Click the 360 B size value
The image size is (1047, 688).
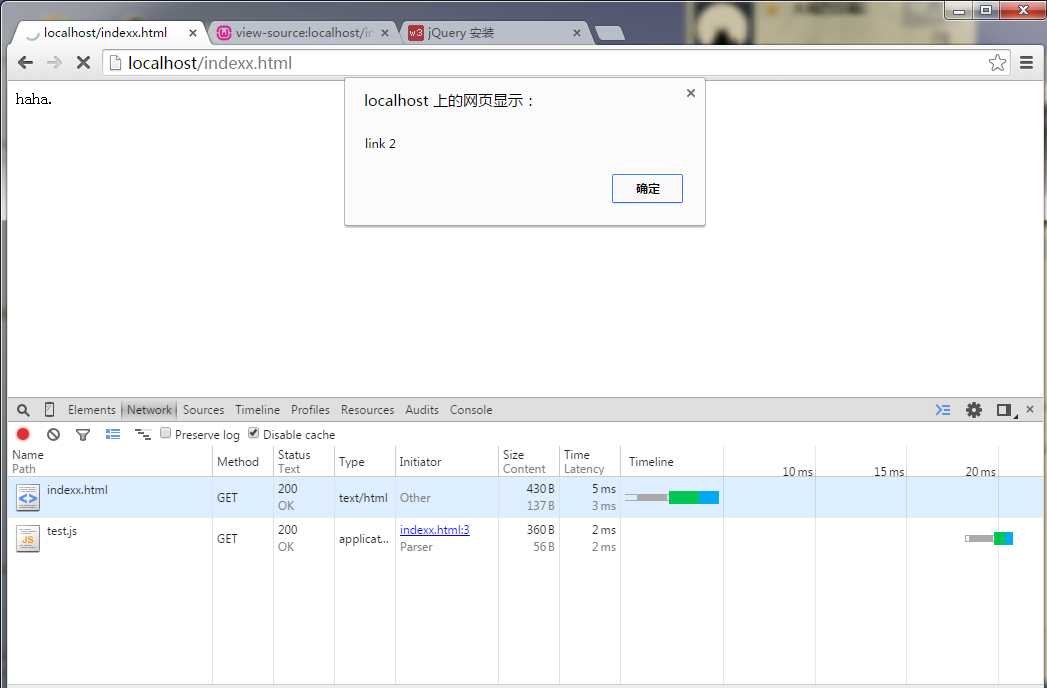(541, 530)
